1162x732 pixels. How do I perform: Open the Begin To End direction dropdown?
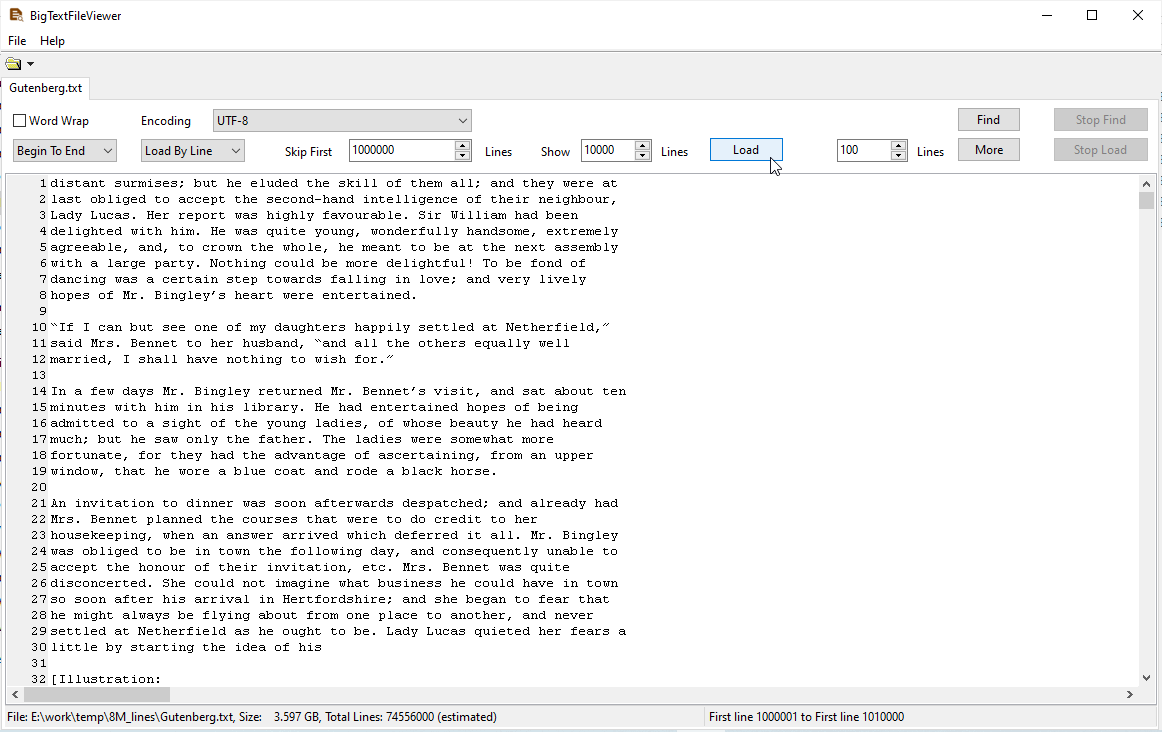[x=107, y=151]
